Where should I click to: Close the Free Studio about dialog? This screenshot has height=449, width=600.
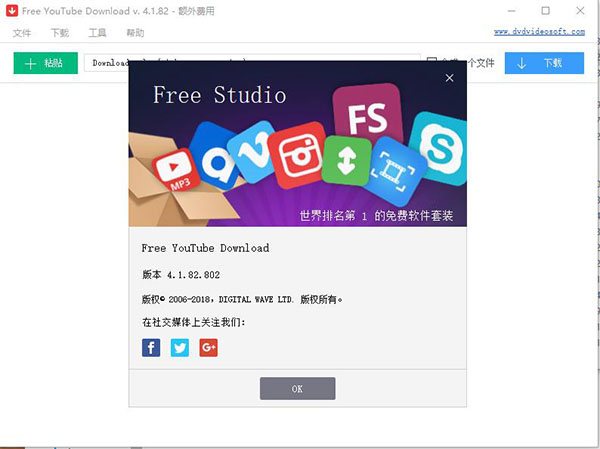point(450,78)
